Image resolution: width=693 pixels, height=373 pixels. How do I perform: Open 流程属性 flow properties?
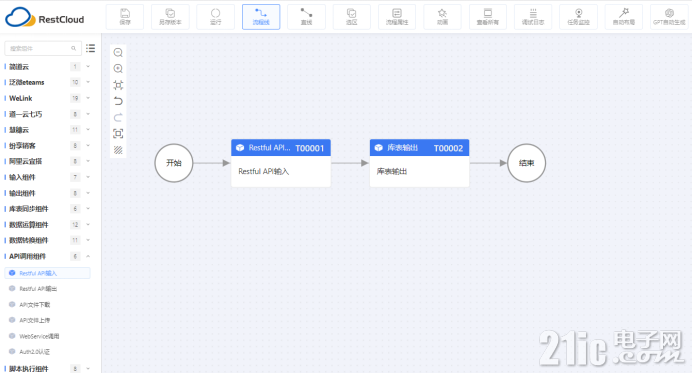[397, 17]
